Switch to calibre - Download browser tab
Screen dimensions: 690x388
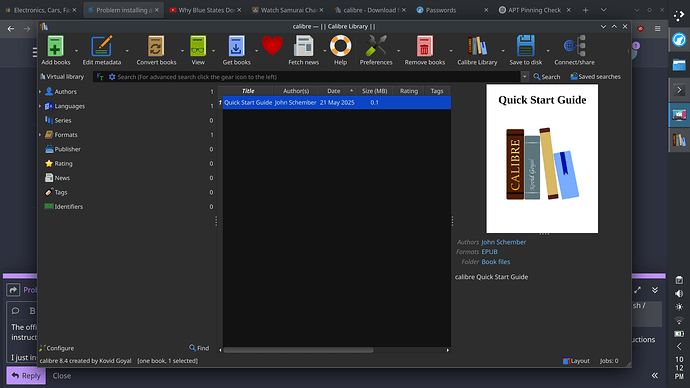(370, 10)
